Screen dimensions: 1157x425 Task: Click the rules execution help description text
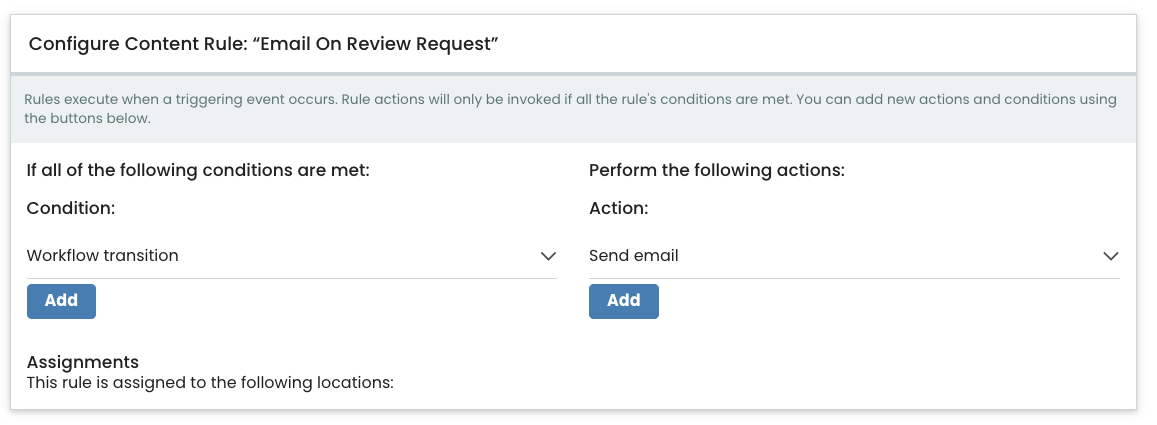click(x=570, y=108)
